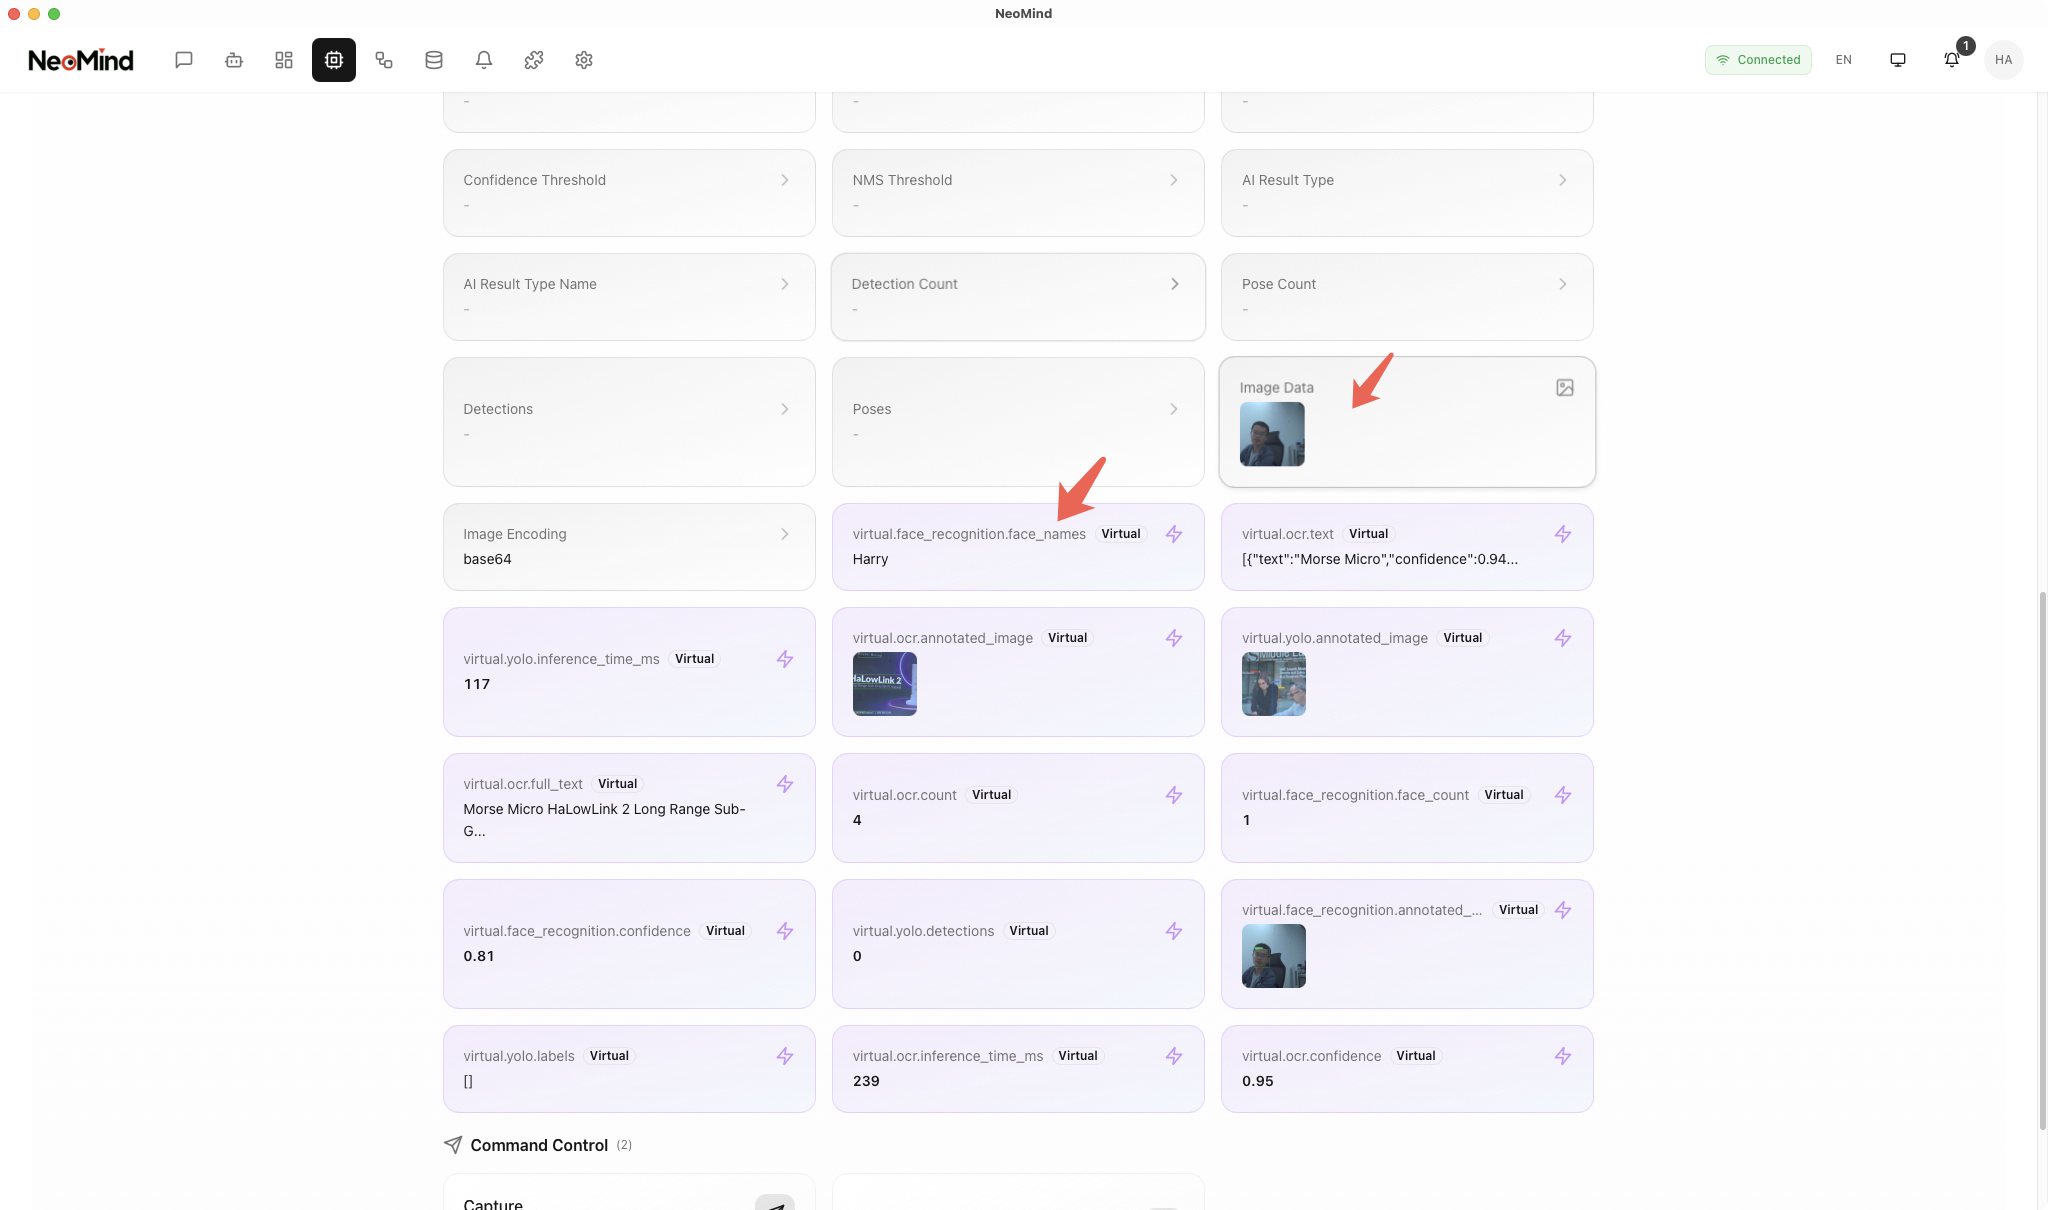Click the vertical page scrollbar
Viewport: 2048px width, 1210px height.
(2041, 860)
